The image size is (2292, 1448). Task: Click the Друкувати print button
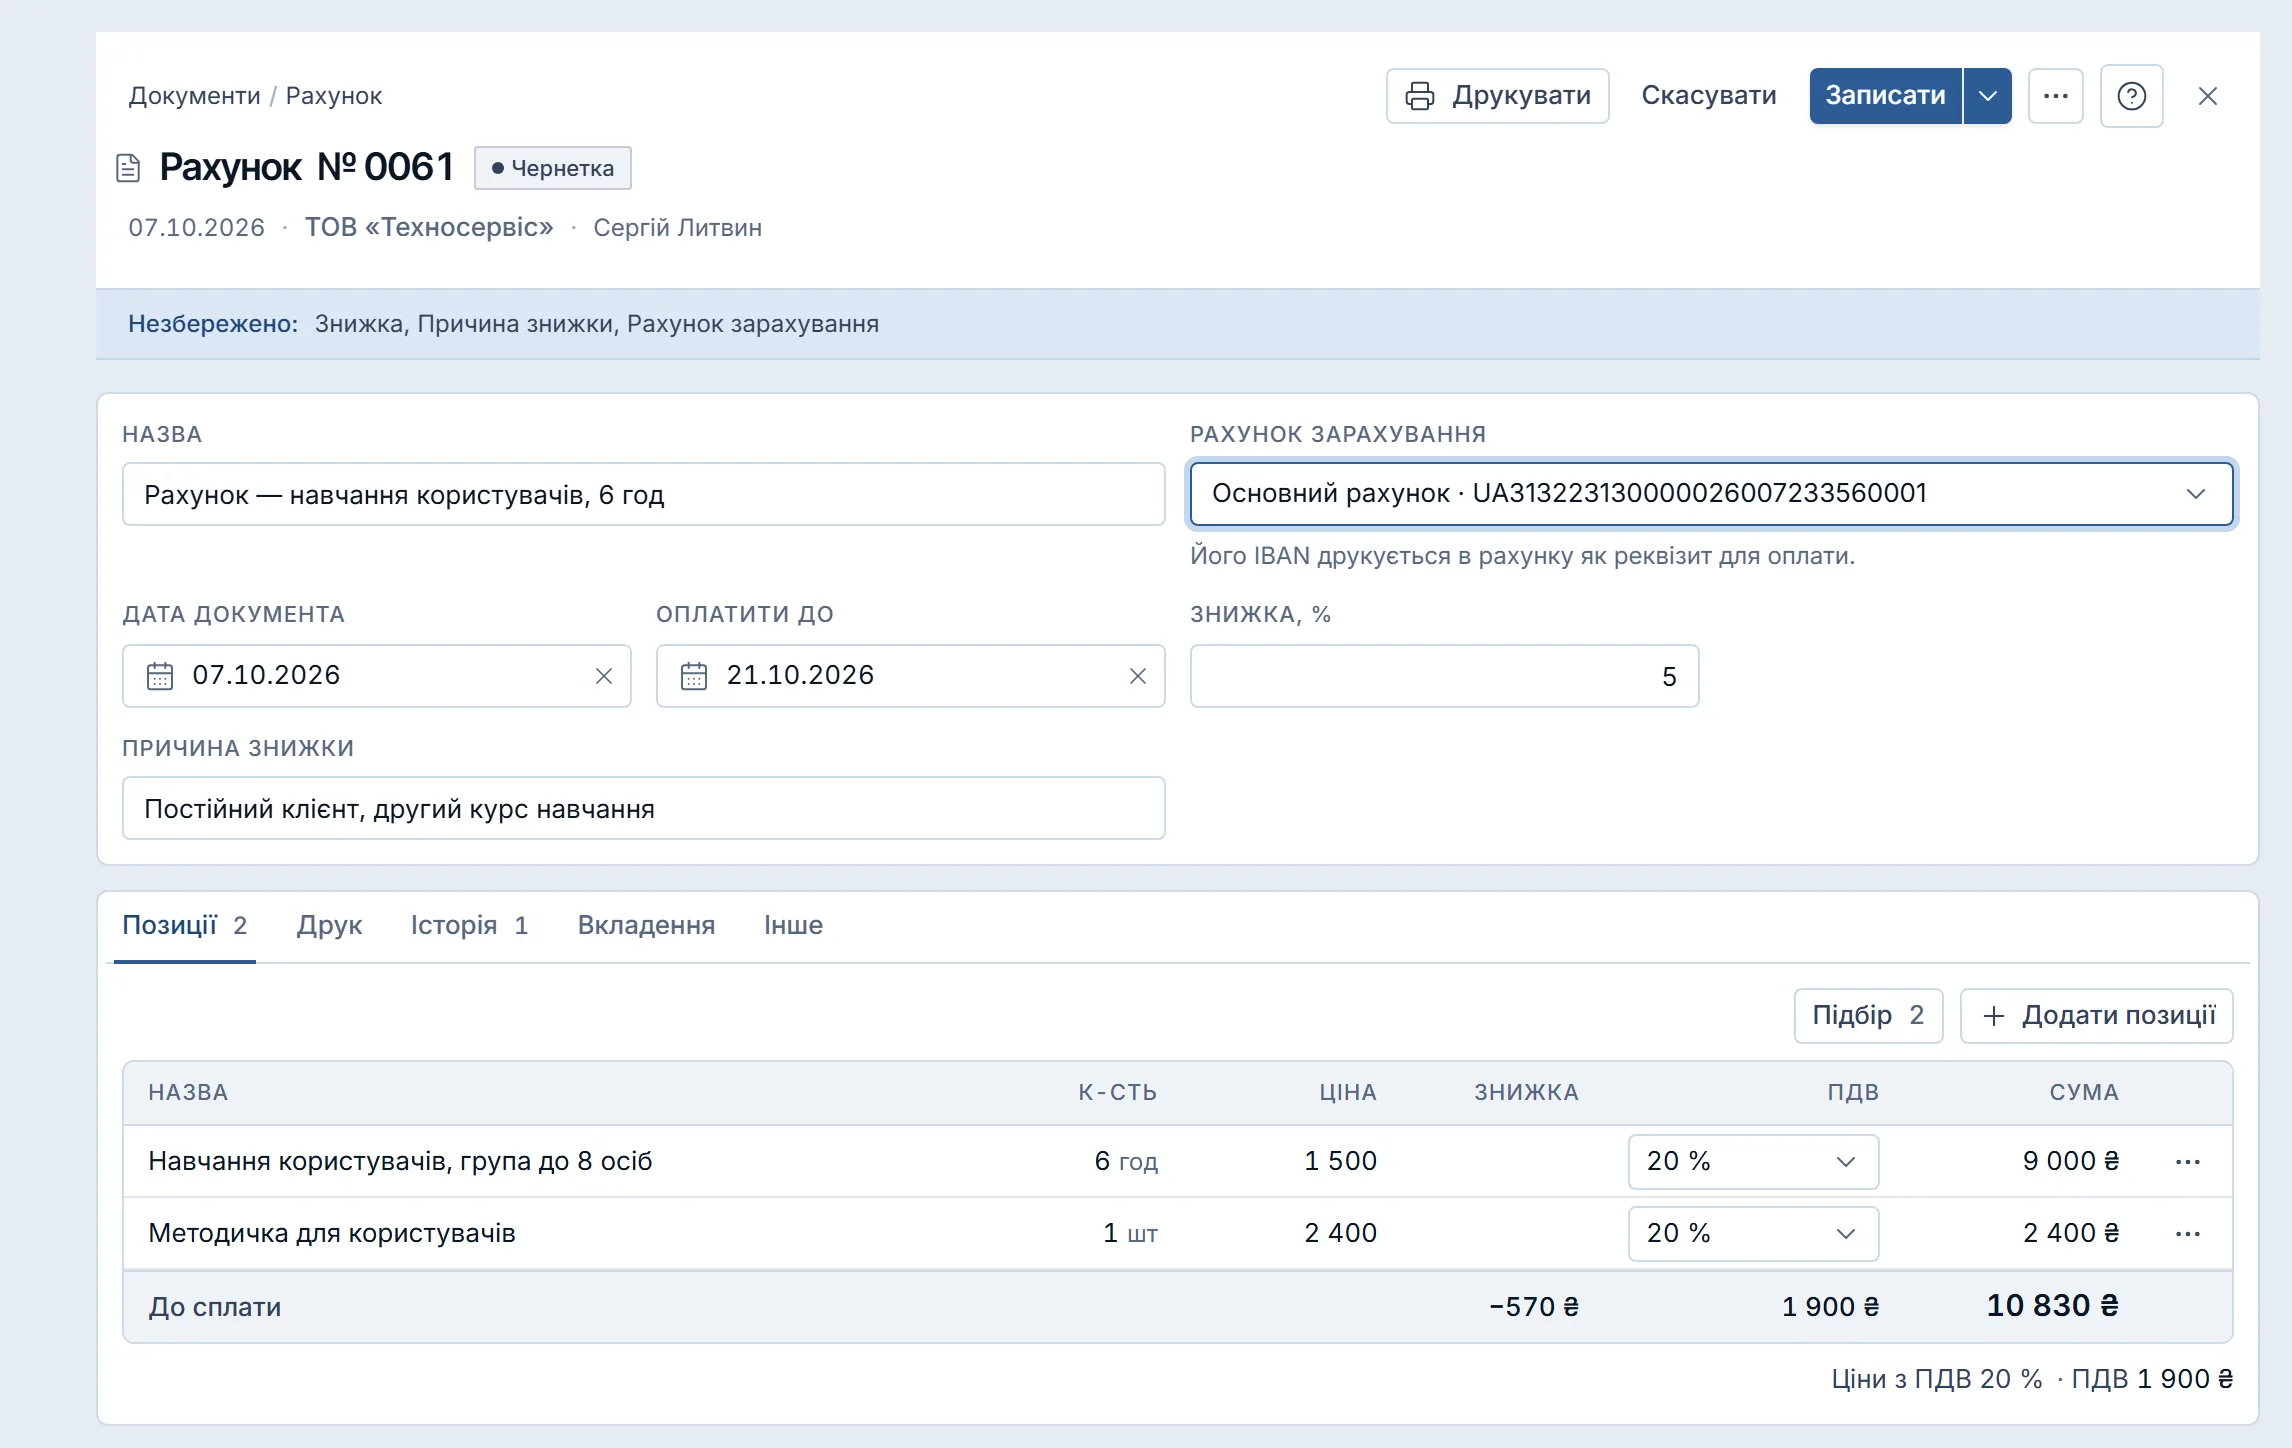pyautogui.click(x=1497, y=96)
